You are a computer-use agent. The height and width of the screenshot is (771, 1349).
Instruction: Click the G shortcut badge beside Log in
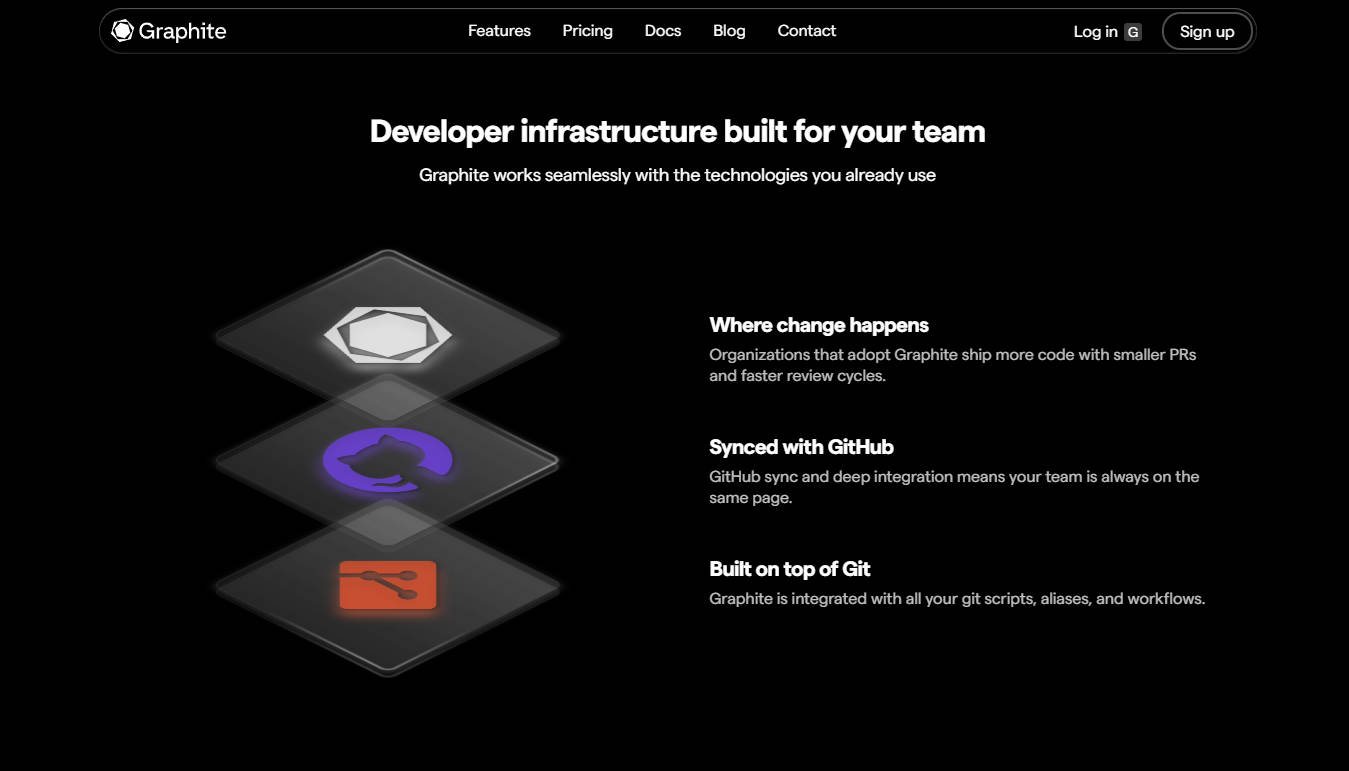1133,32
